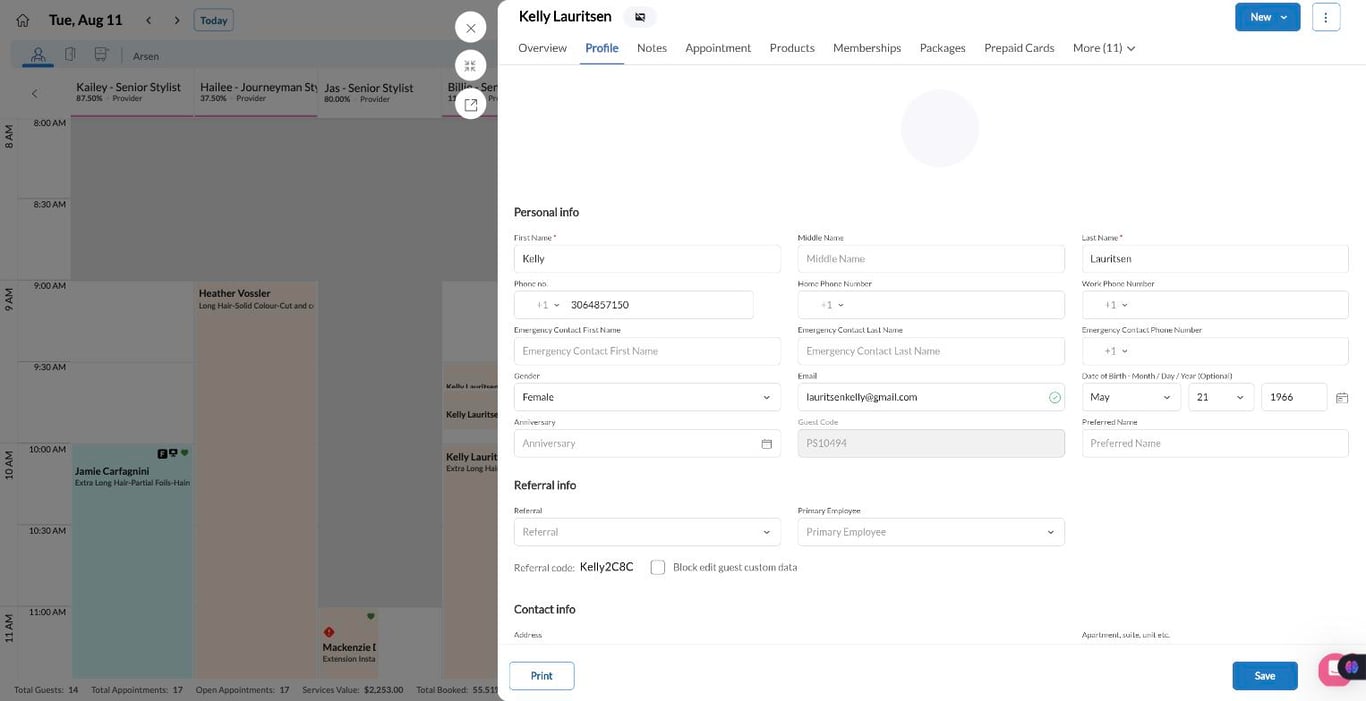The image size is (1366, 701).
Task: Open birth day 21 dropdown
Action: [x=1221, y=397]
